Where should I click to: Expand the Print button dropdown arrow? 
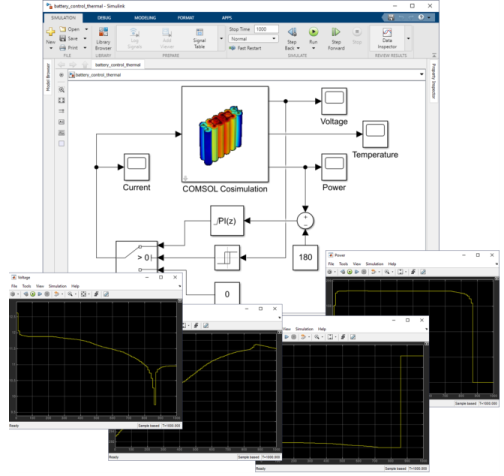click(x=86, y=48)
